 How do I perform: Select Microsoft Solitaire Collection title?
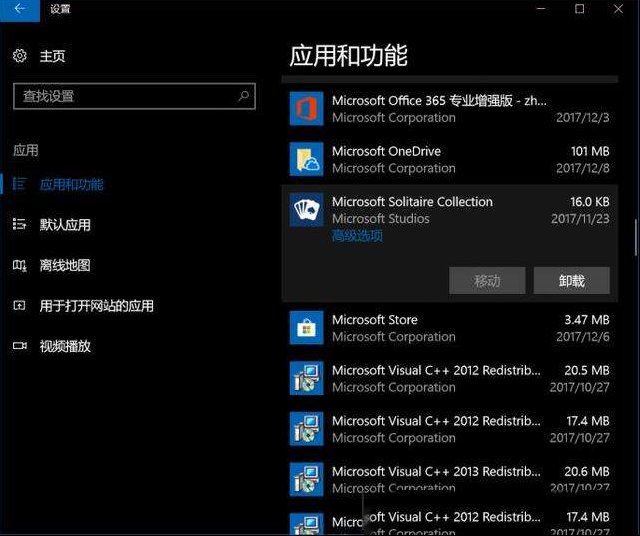412,202
